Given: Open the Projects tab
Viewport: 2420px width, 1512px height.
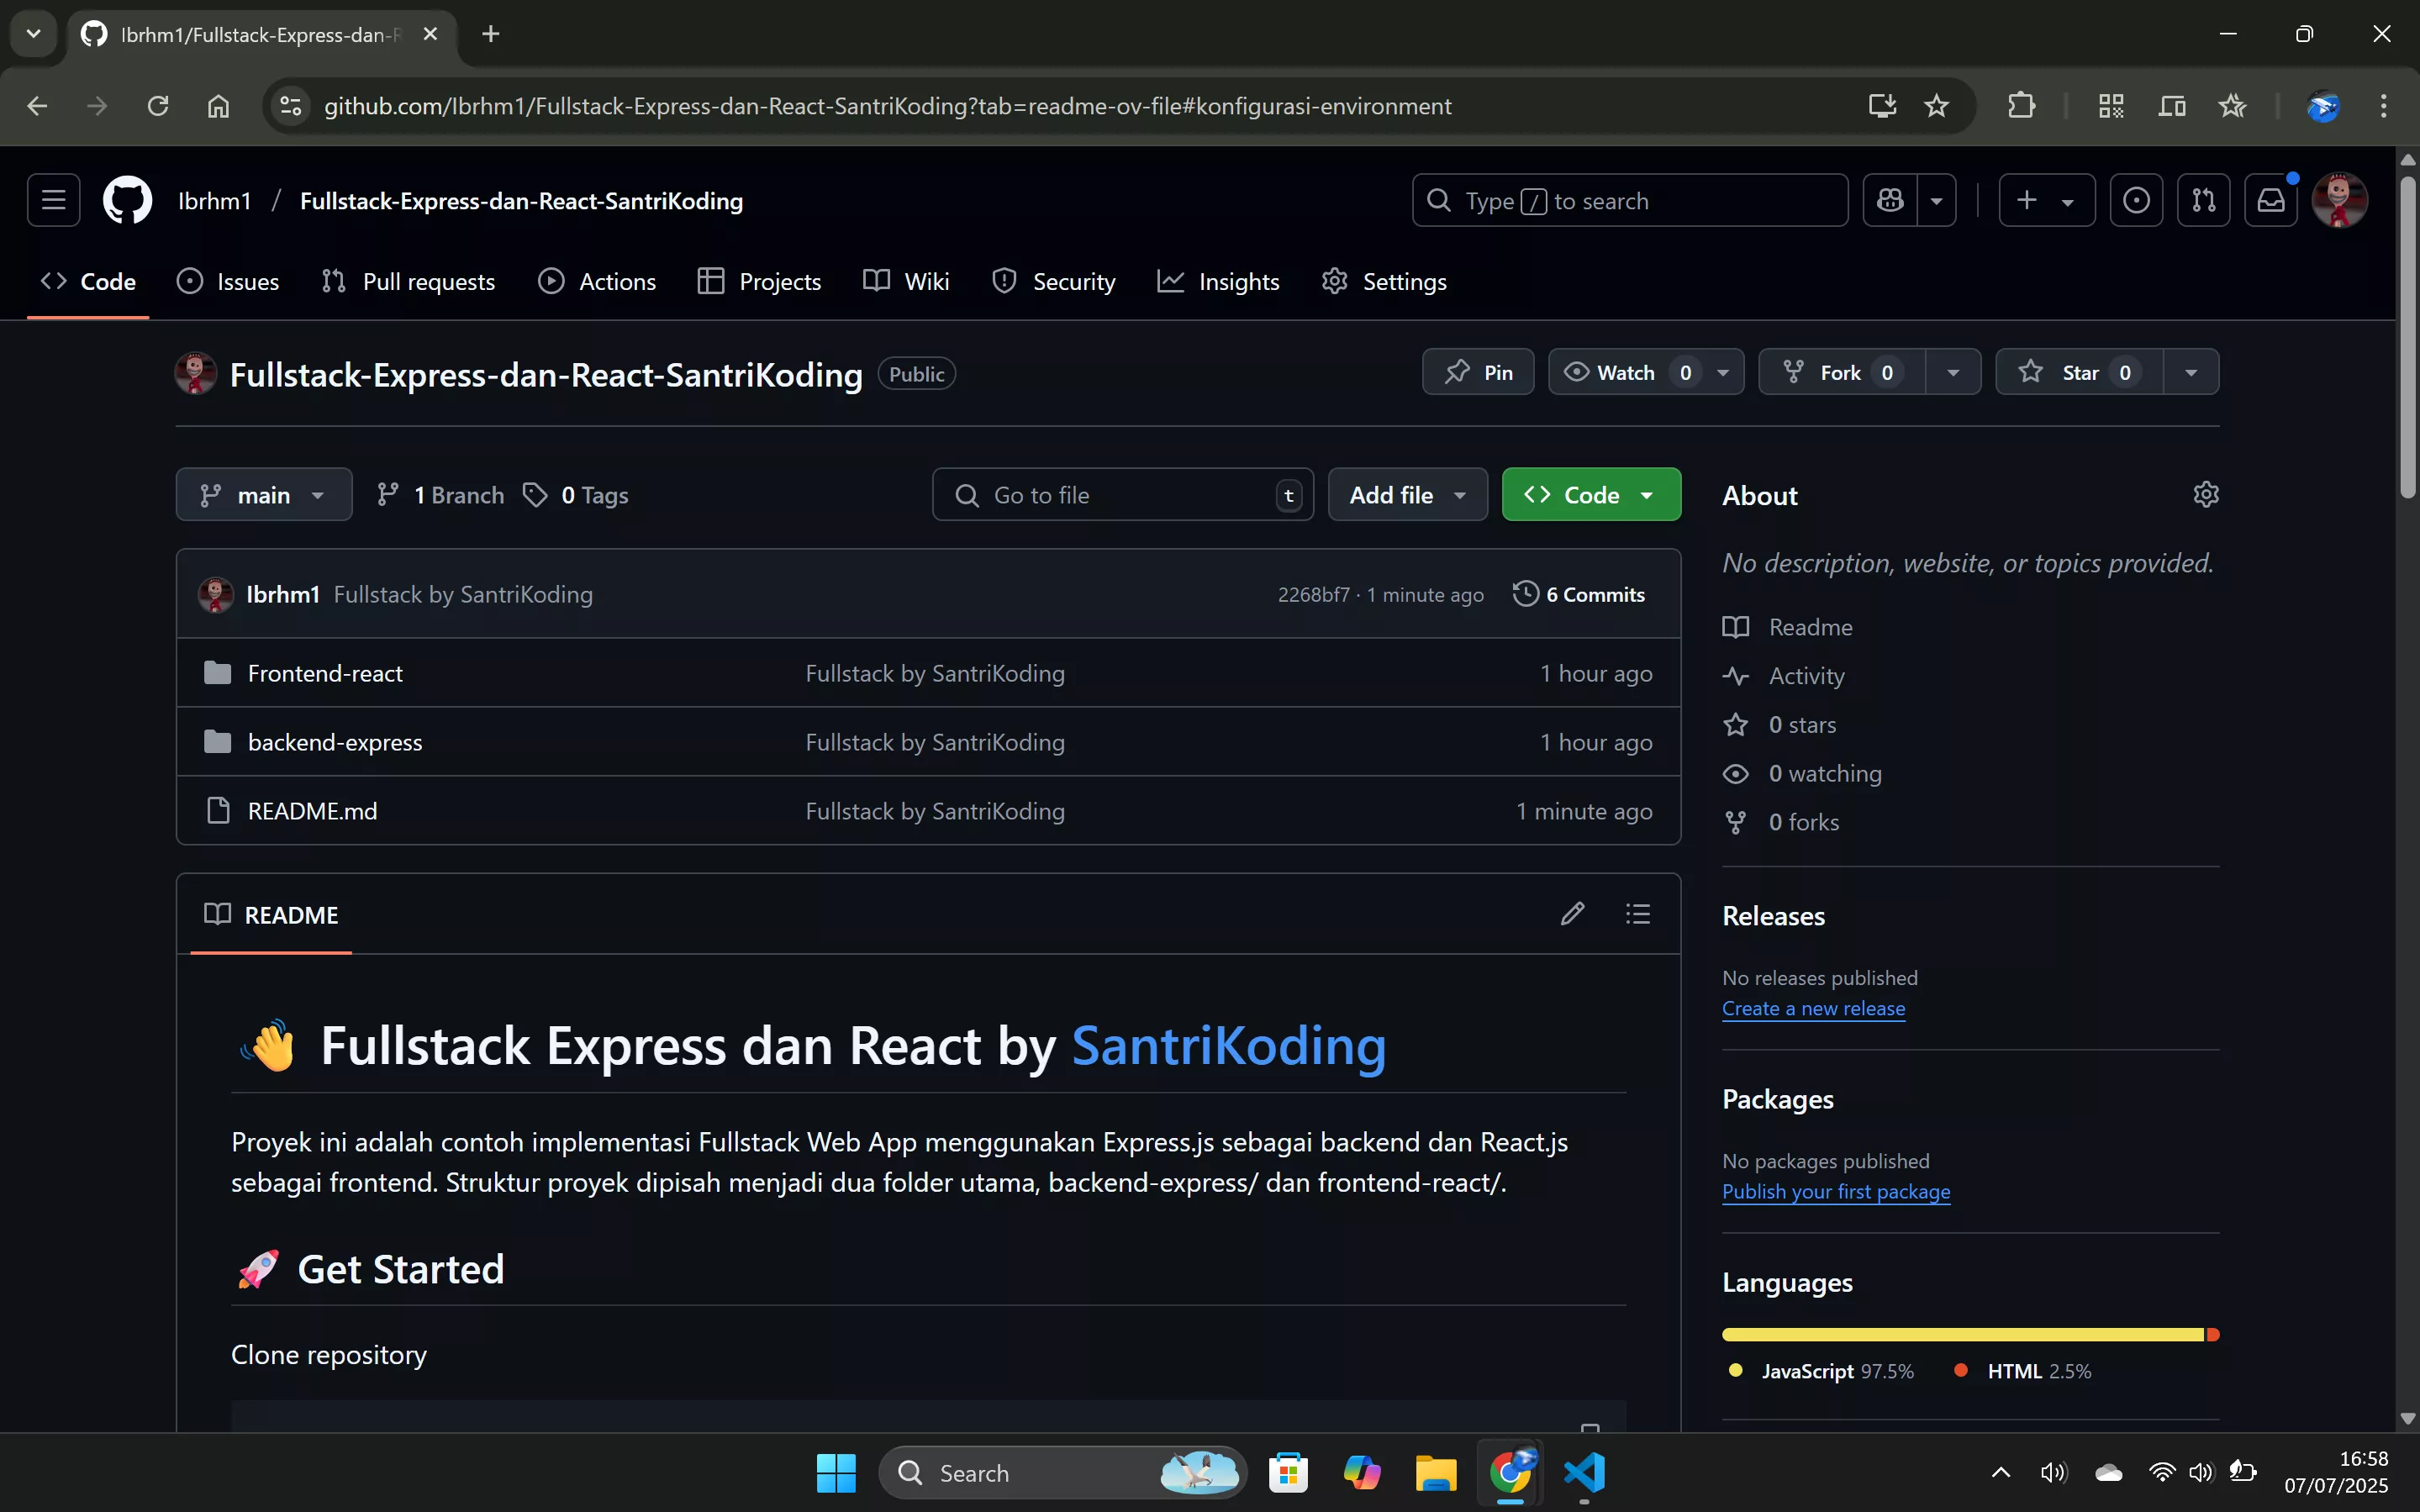Looking at the screenshot, I should [x=759, y=282].
